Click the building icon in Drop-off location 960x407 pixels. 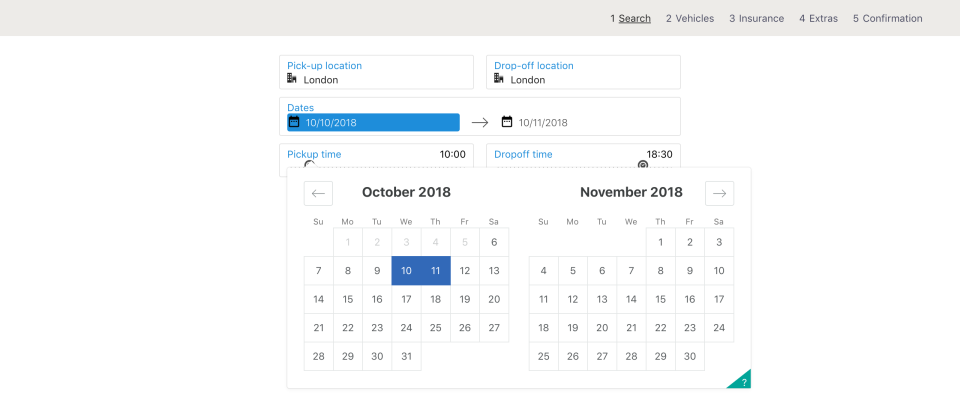click(x=499, y=79)
